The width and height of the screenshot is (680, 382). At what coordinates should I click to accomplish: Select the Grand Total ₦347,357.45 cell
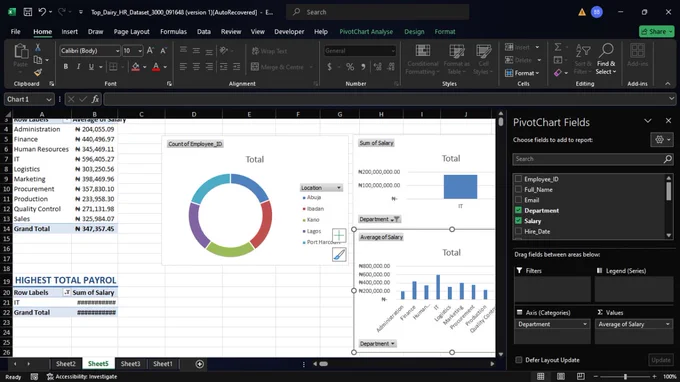click(94, 229)
